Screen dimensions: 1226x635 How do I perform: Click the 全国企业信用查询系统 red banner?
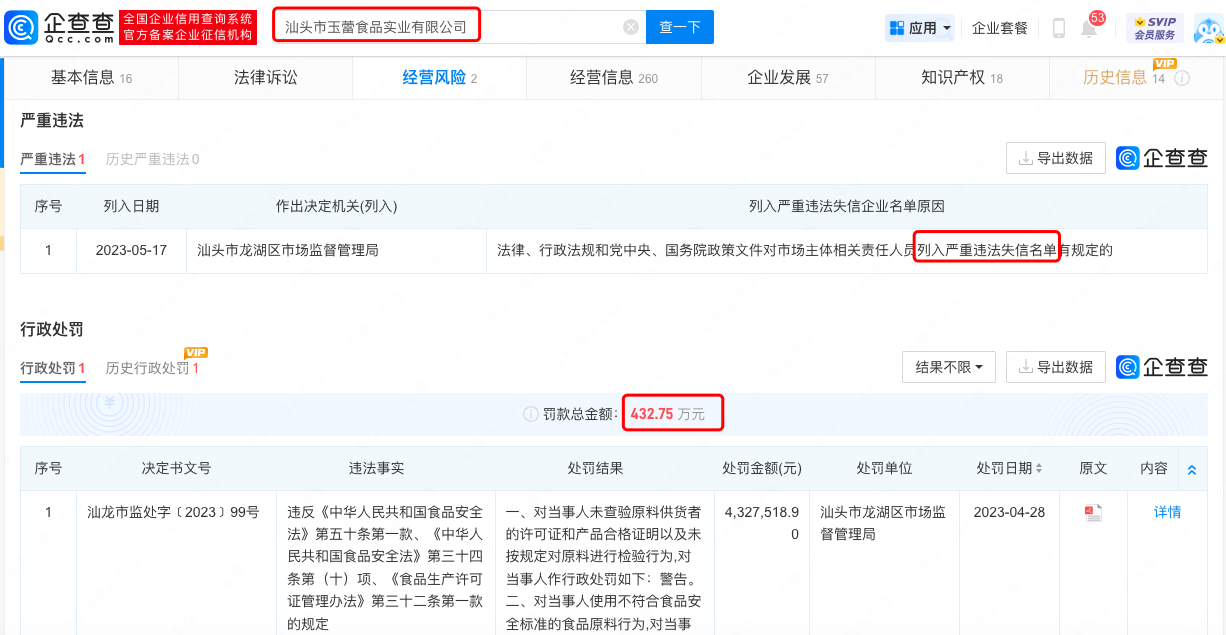pos(188,27)
